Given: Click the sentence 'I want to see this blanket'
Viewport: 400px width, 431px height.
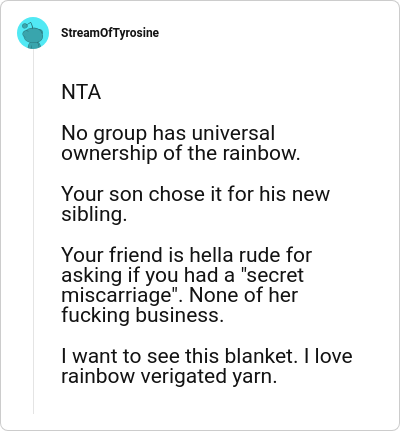Looking at the screenshot, I should click(179, 356).
